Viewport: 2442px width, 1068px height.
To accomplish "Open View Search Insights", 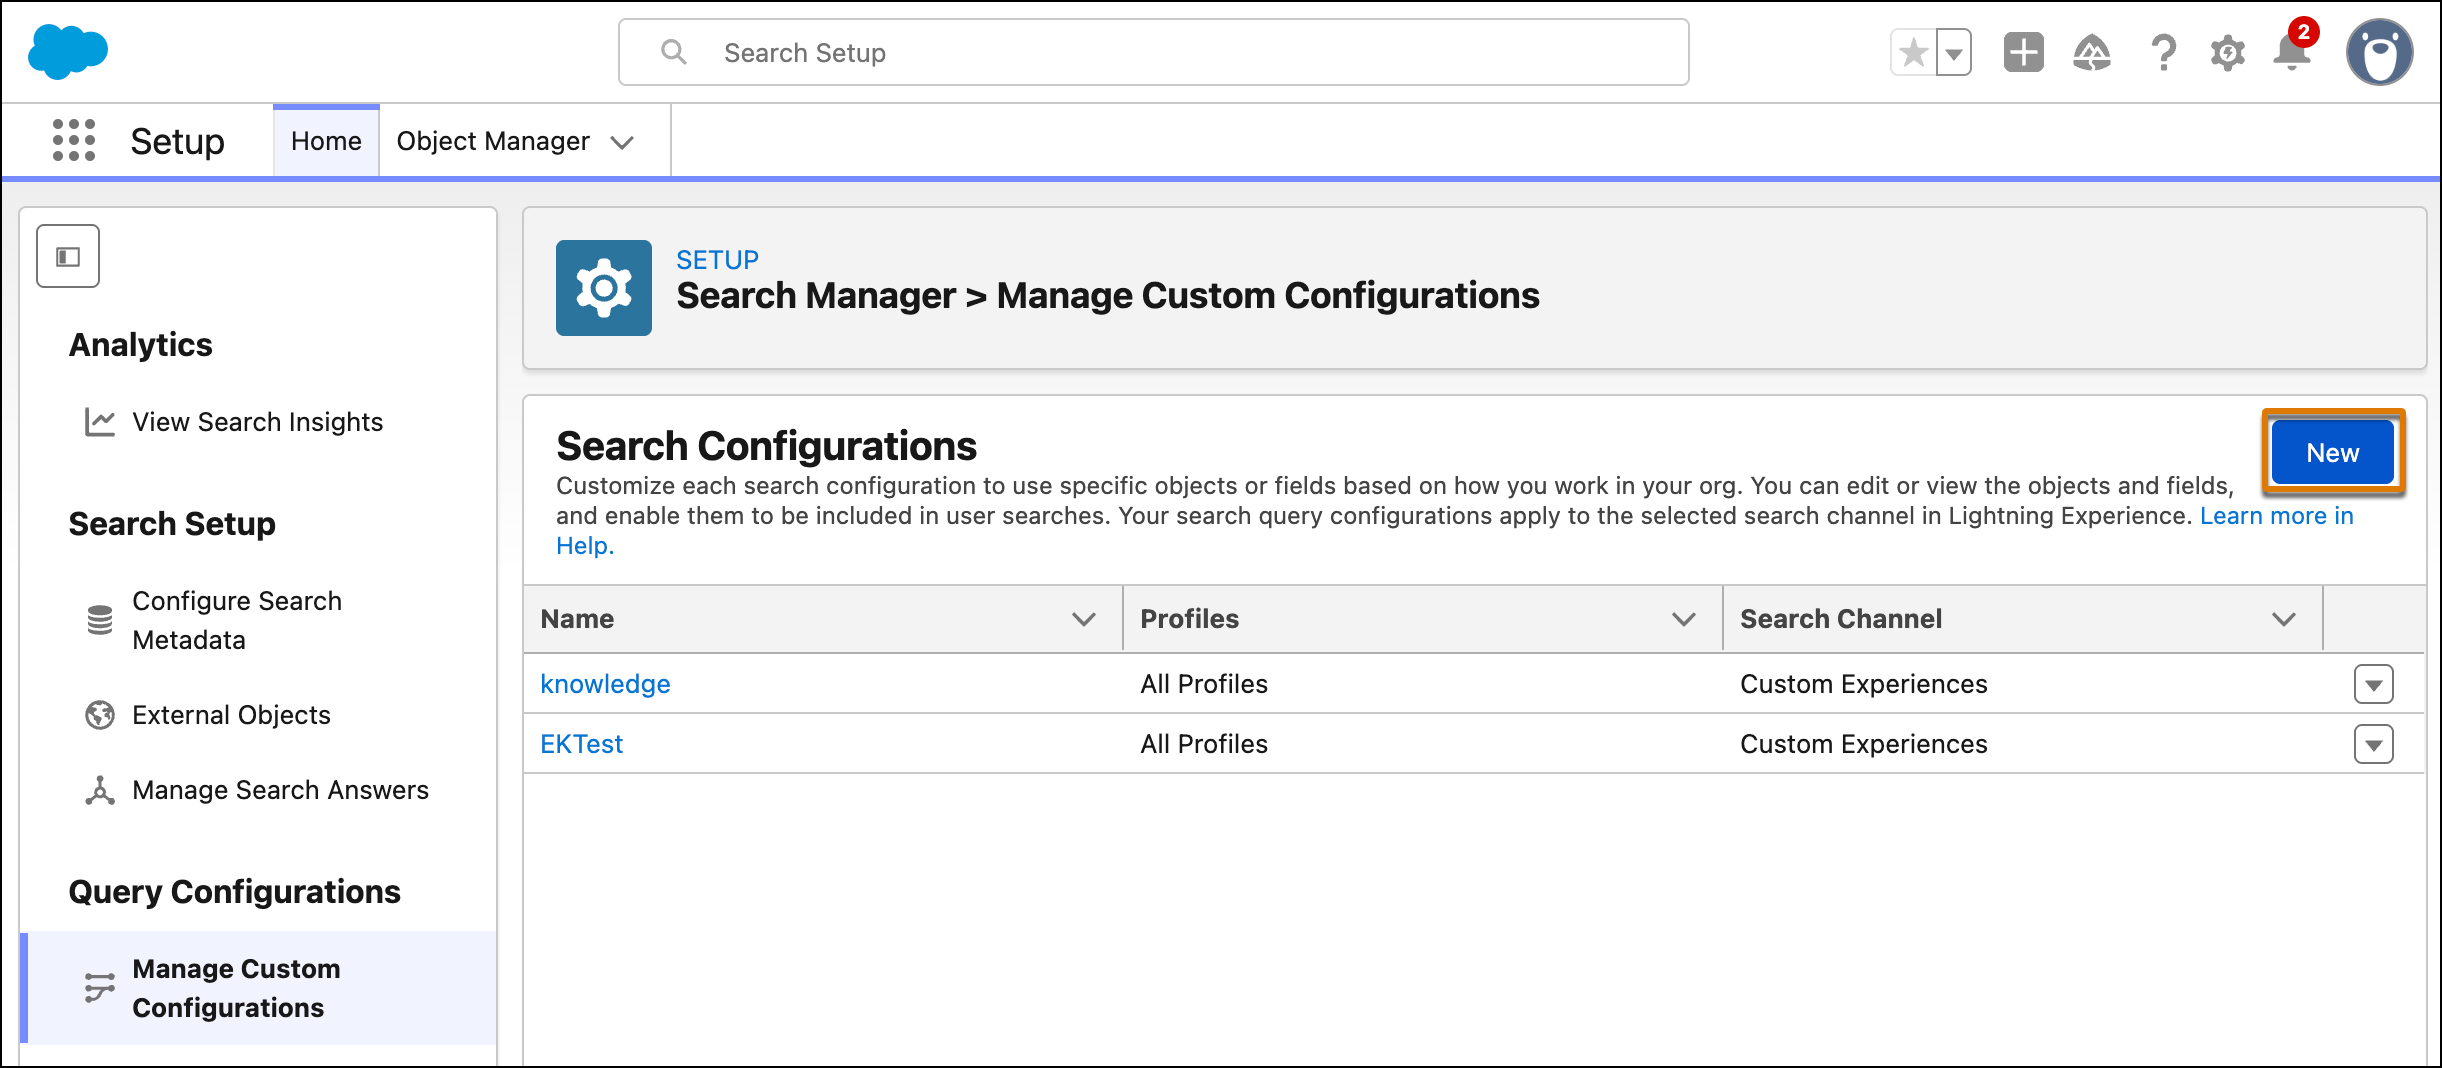I will (x=258, y=422).
